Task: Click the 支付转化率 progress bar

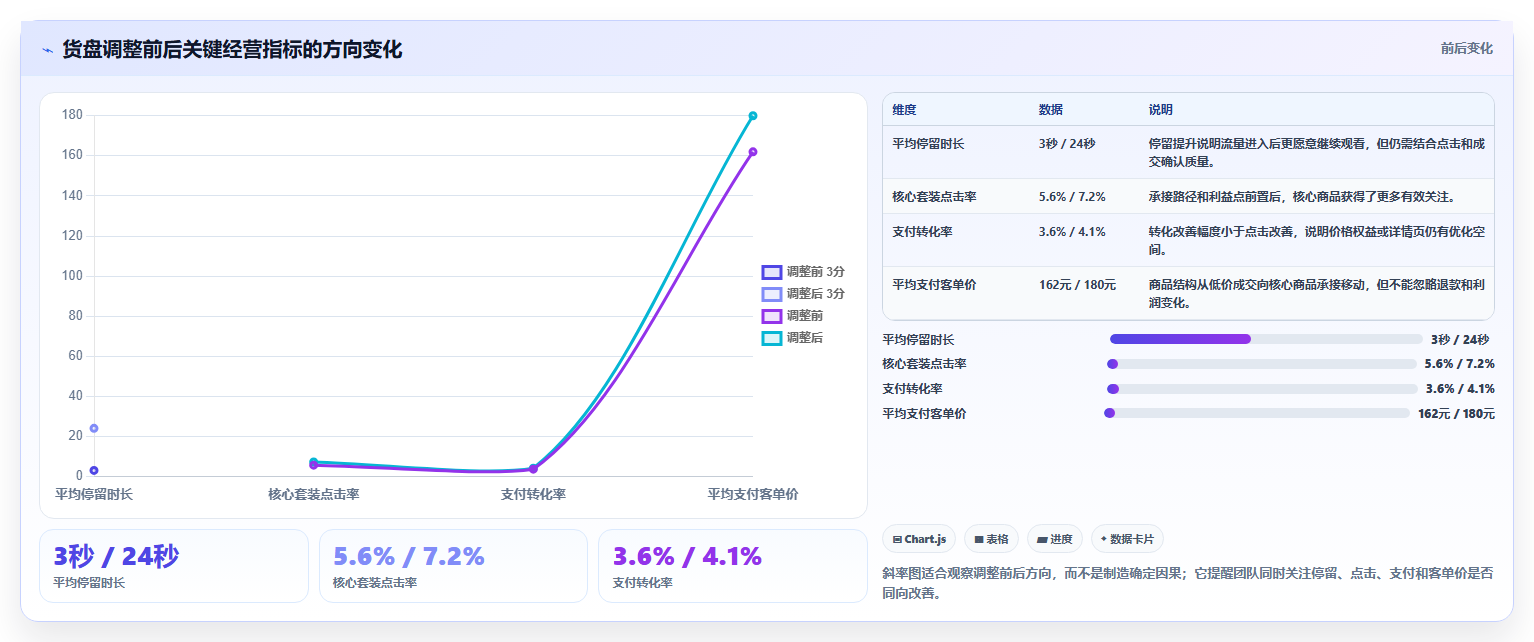Action: coord(1262,389)
